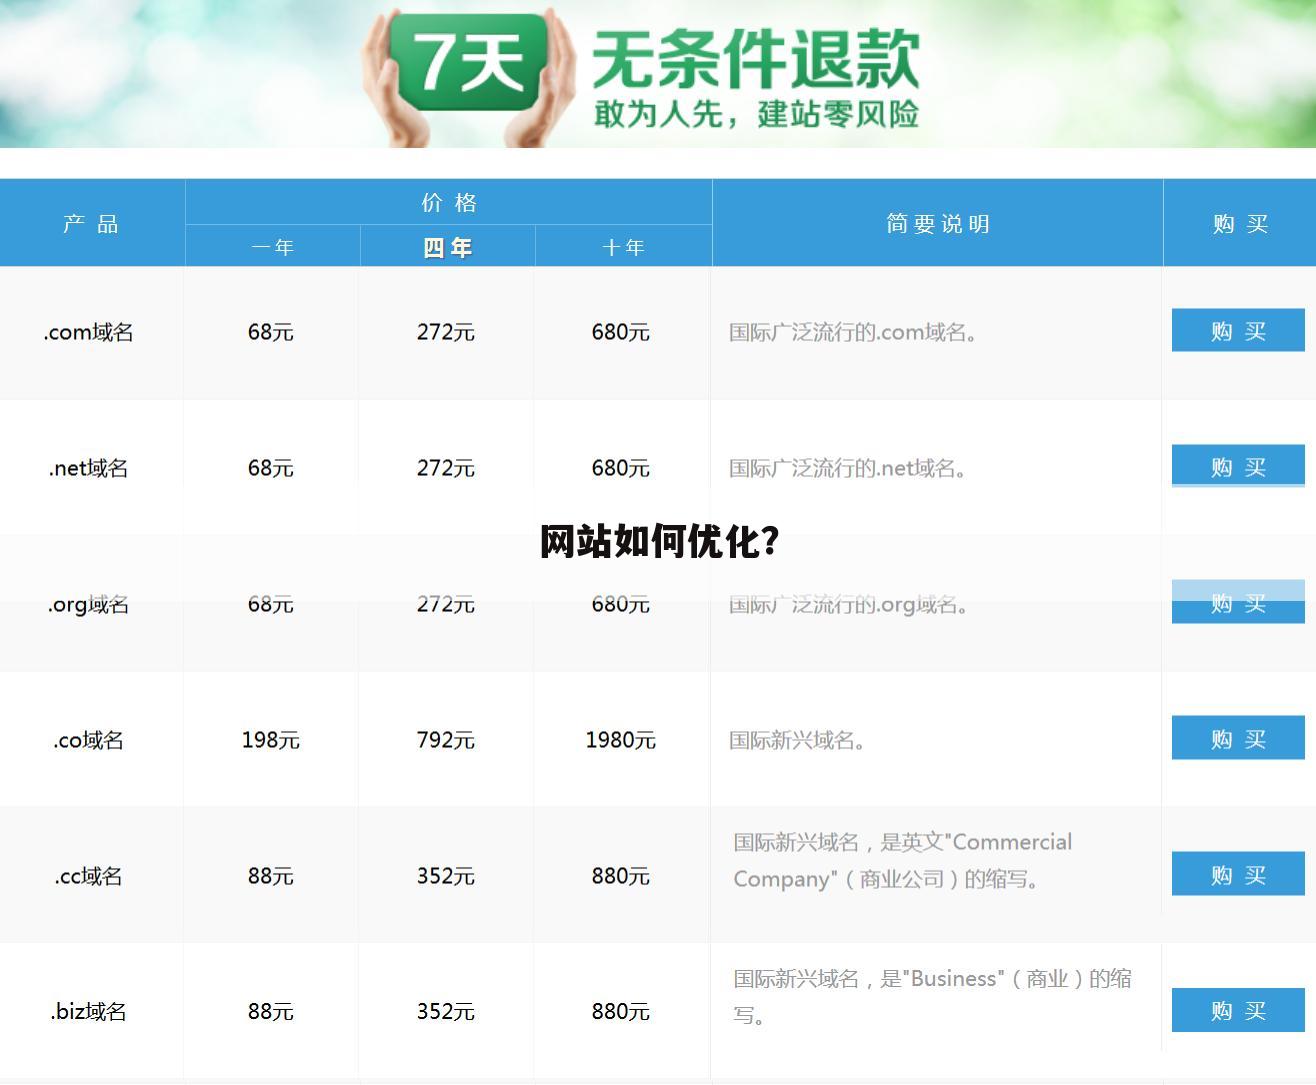Select the .com域名 product label
This screenshot has height=1085, width=1316.
89,332
